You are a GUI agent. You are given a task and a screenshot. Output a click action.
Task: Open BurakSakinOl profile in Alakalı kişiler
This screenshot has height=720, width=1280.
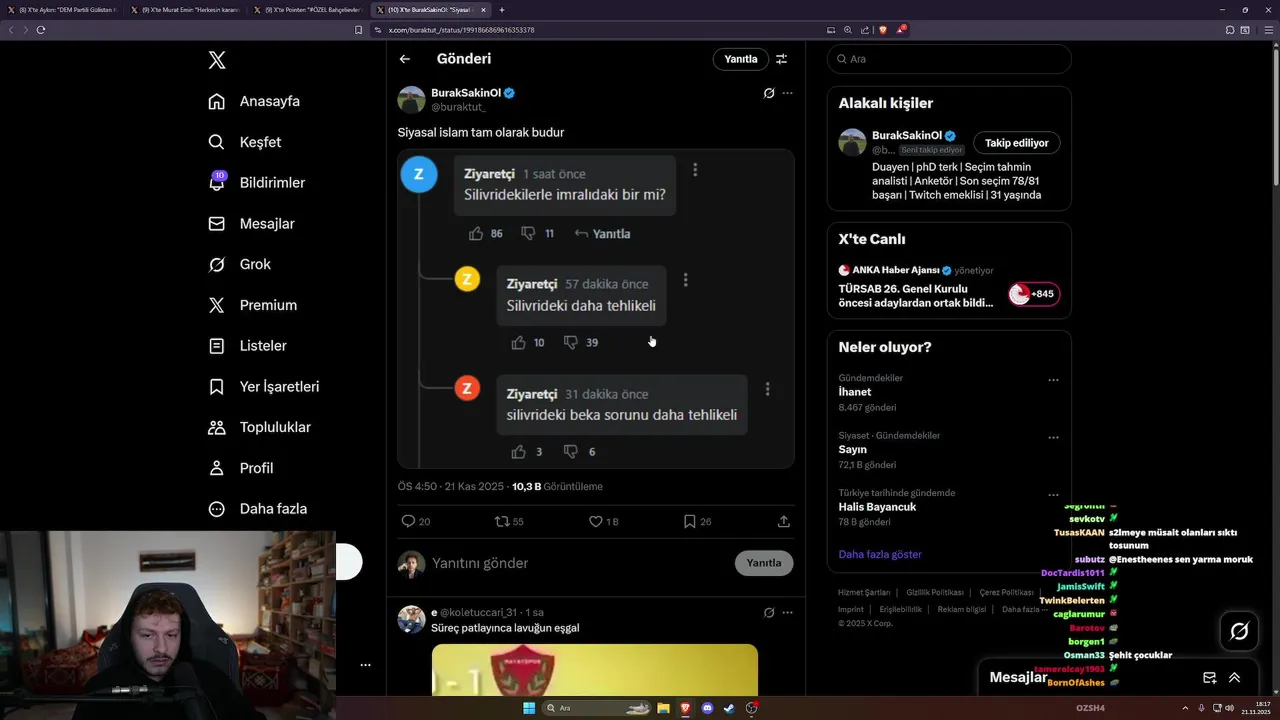(x=906, y=136)
